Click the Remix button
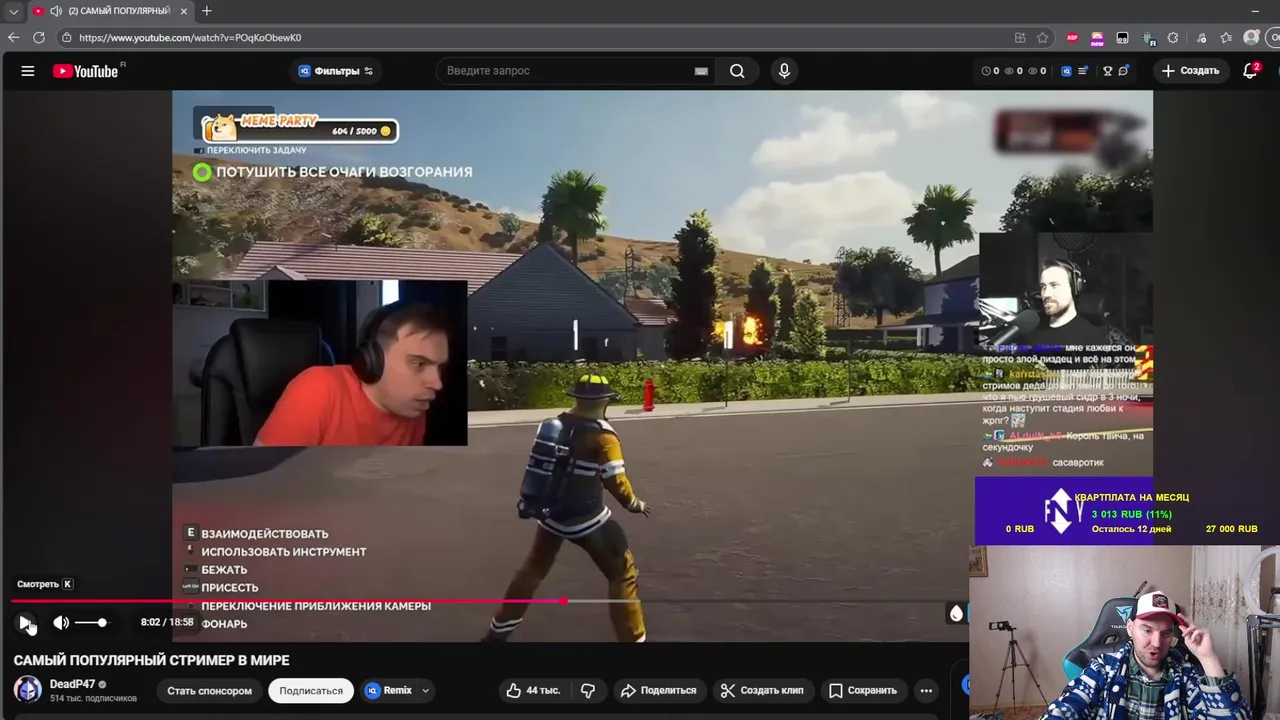This screenshot has height=720, width=1280. coord(389,690)
